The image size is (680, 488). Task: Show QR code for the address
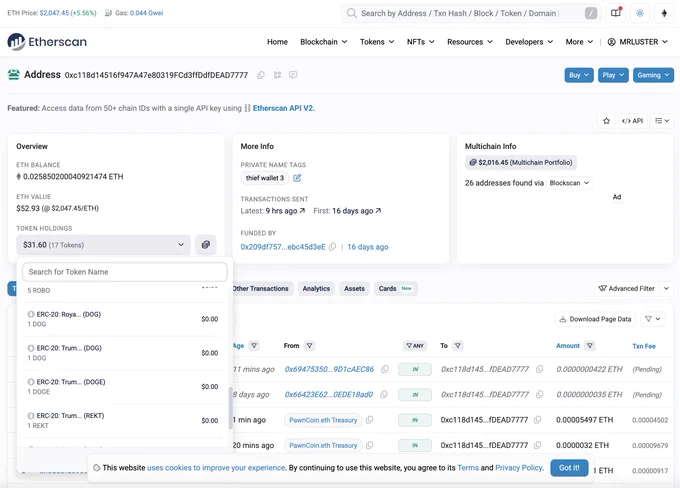277,75
